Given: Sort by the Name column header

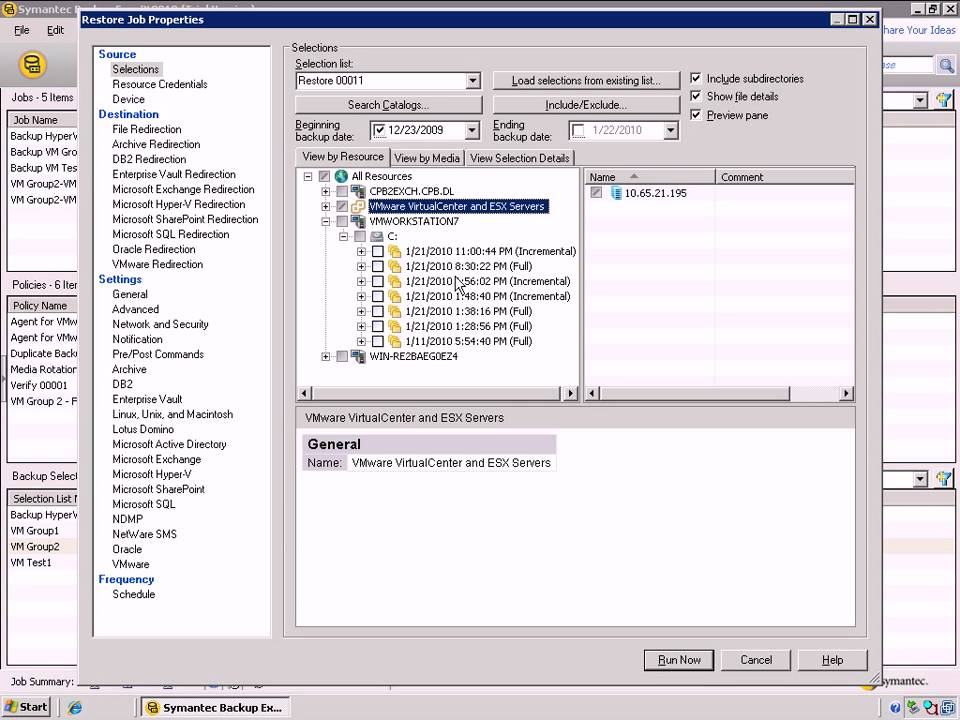Looking at the screenshot, I should pyautogui.click(x=650, y=177).
